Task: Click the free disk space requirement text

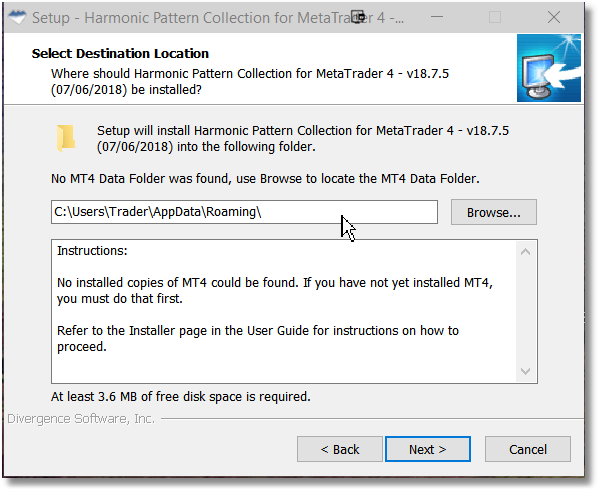Action: pyautogui.click(x=181, y=397)
